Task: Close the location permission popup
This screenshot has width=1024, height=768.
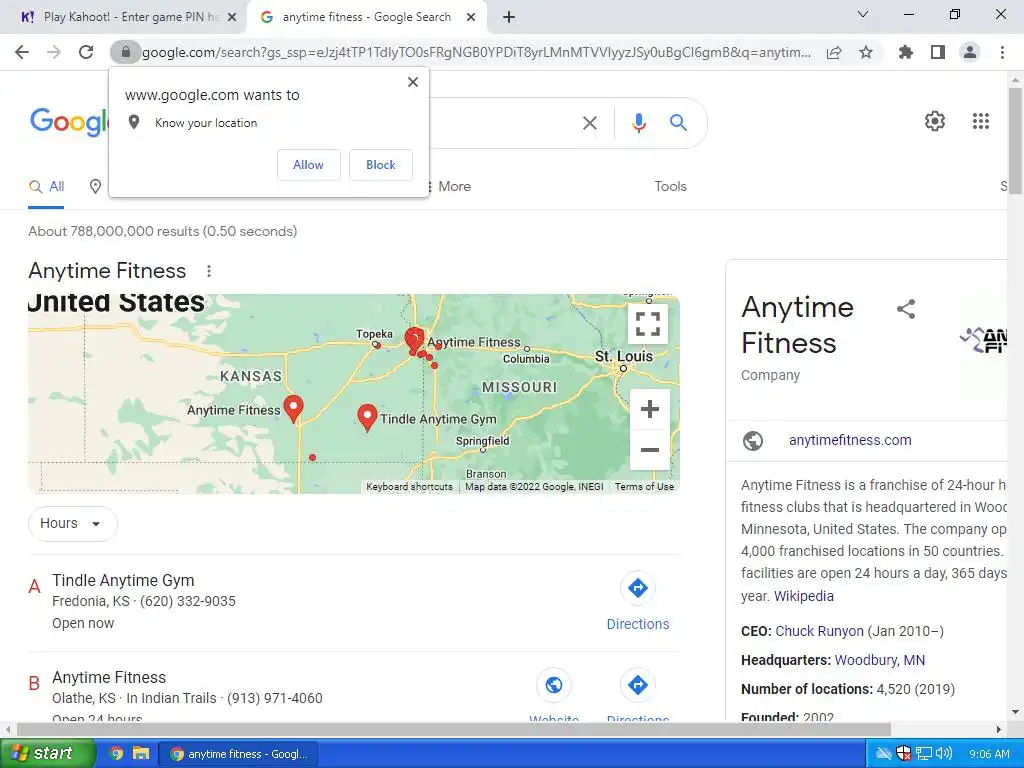Action: (413, 82)
